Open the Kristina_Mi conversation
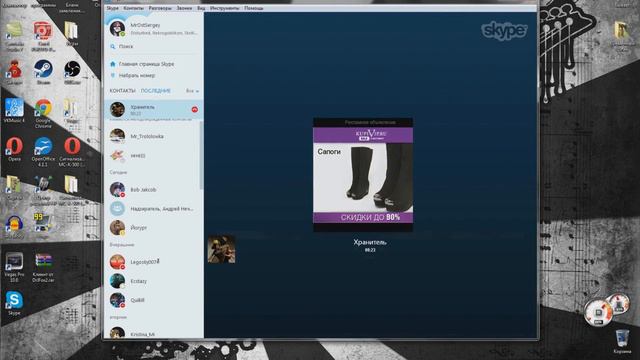 pyautogui.click(x=153, y=333)
